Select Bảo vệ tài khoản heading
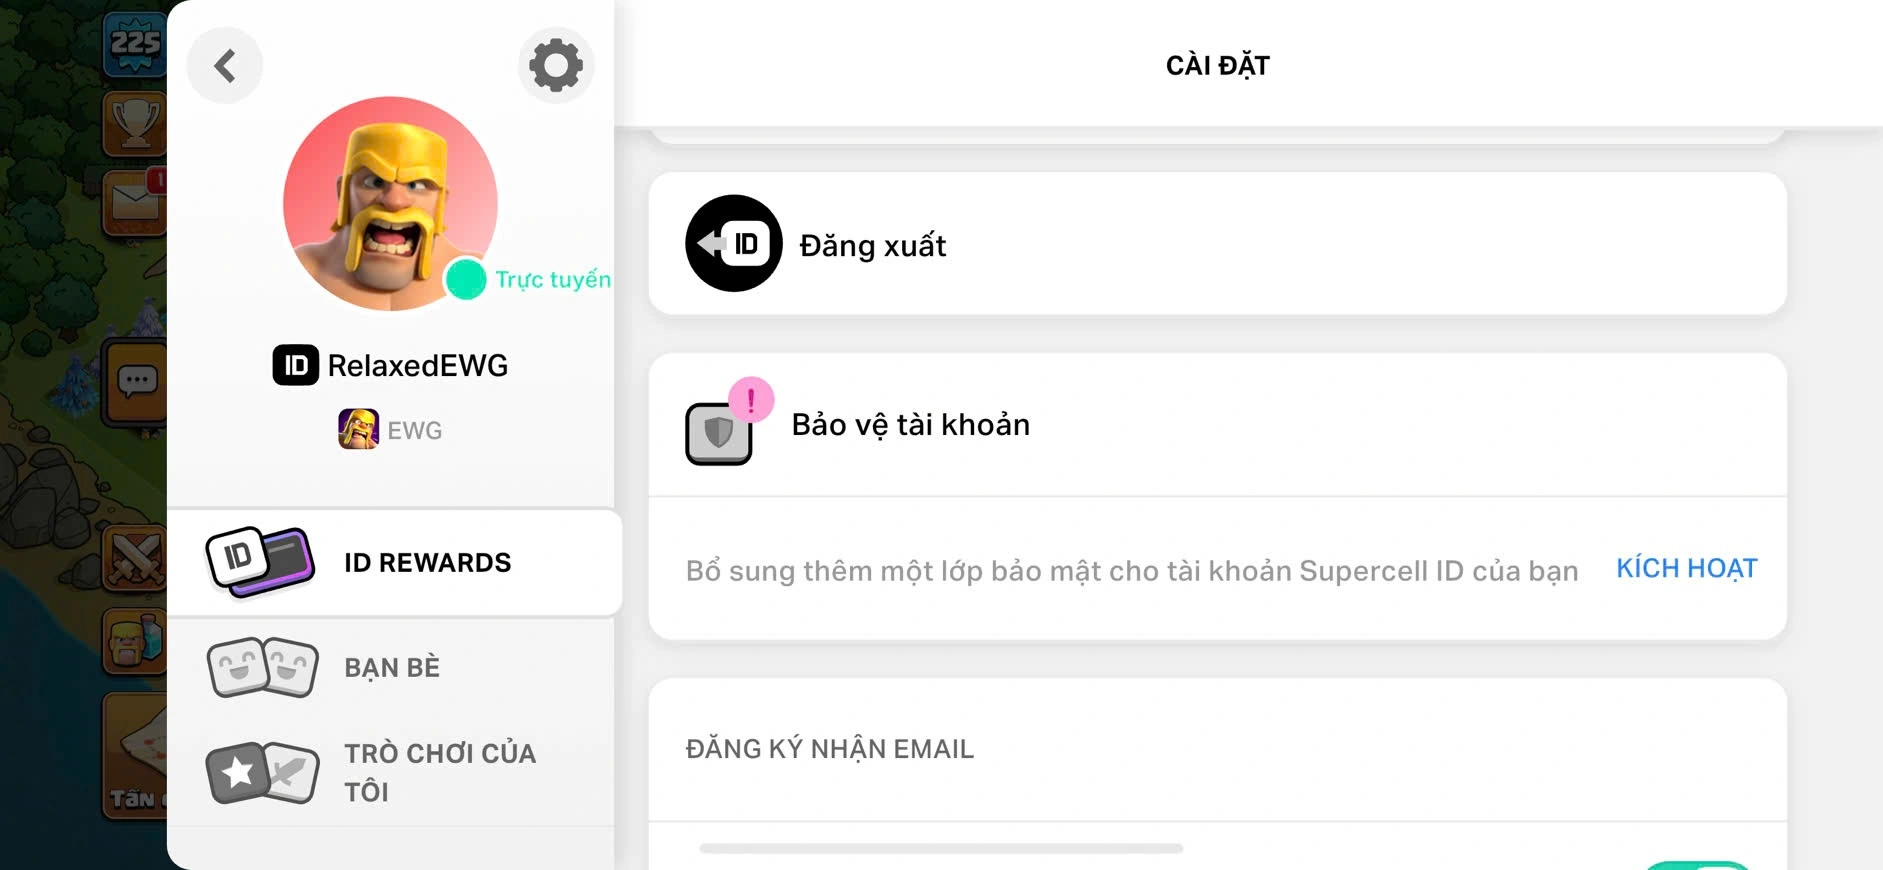This screenshot has height=870, width=1883. pos(910,425)
